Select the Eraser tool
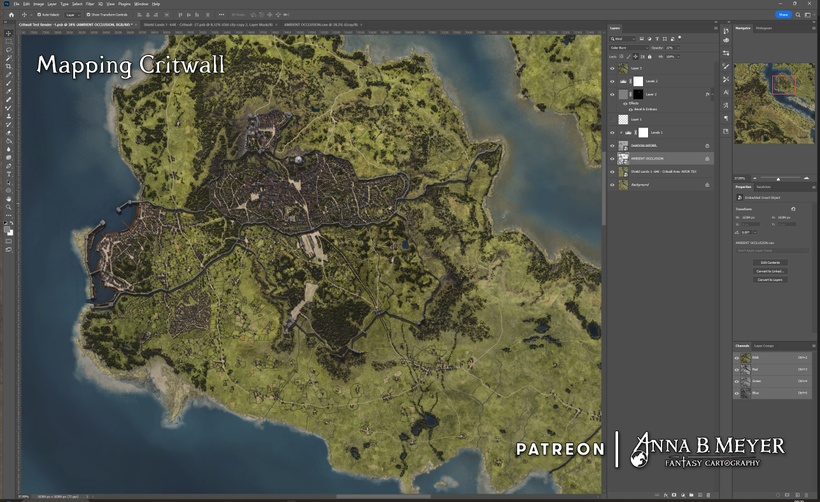Screen dimensions: 820x502 point(8,133)
